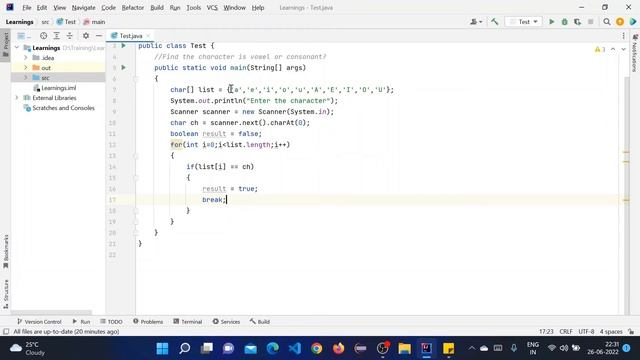Collapse the Learnings project root
The height and width of the screenshot is (360, 640).
coord(17,48)
